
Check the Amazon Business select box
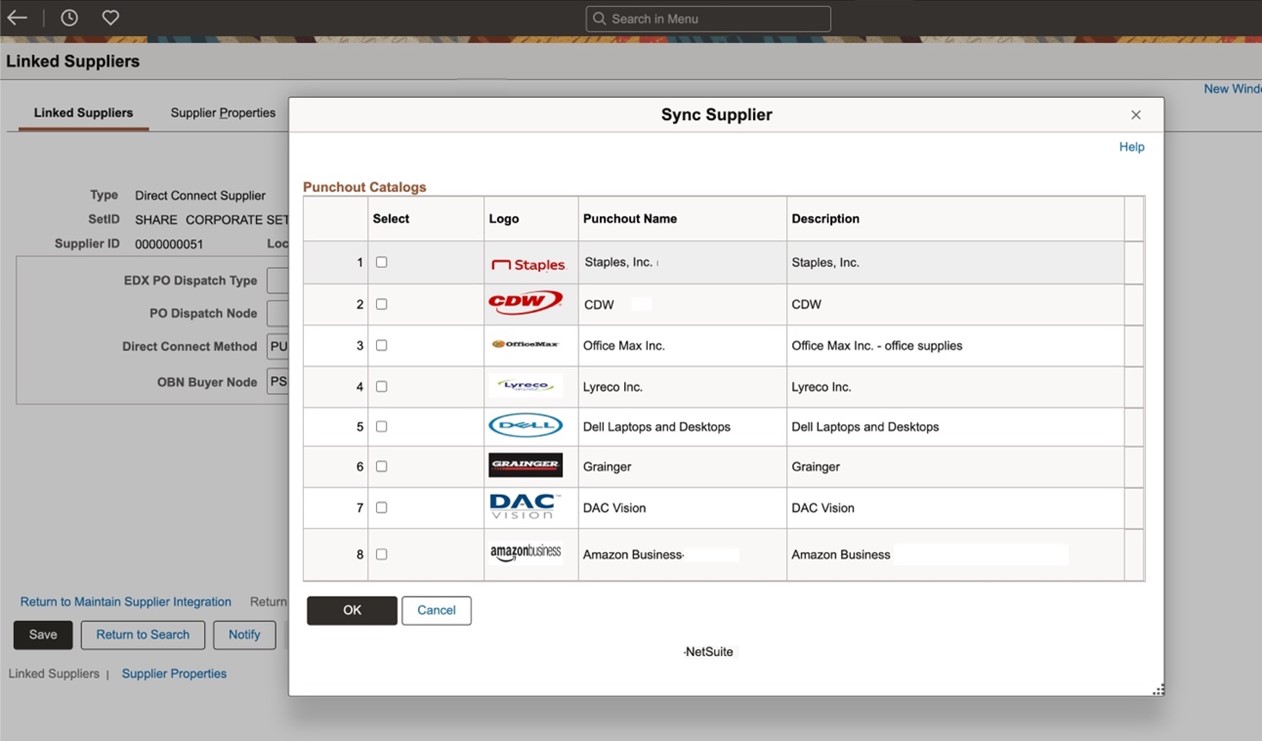click(381, 554)
